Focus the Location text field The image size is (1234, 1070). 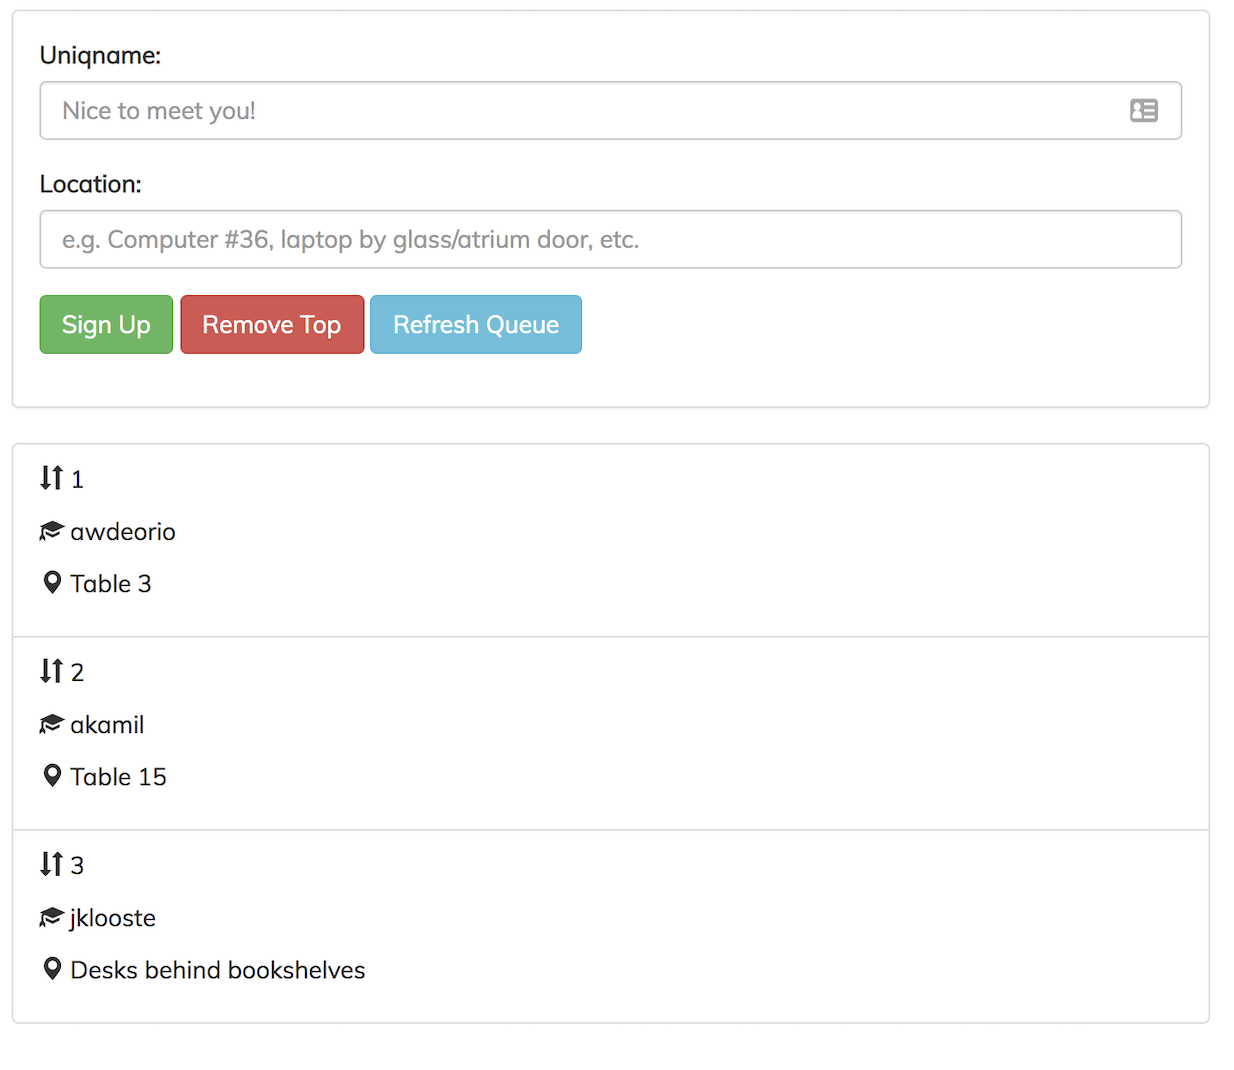[610, 240]
